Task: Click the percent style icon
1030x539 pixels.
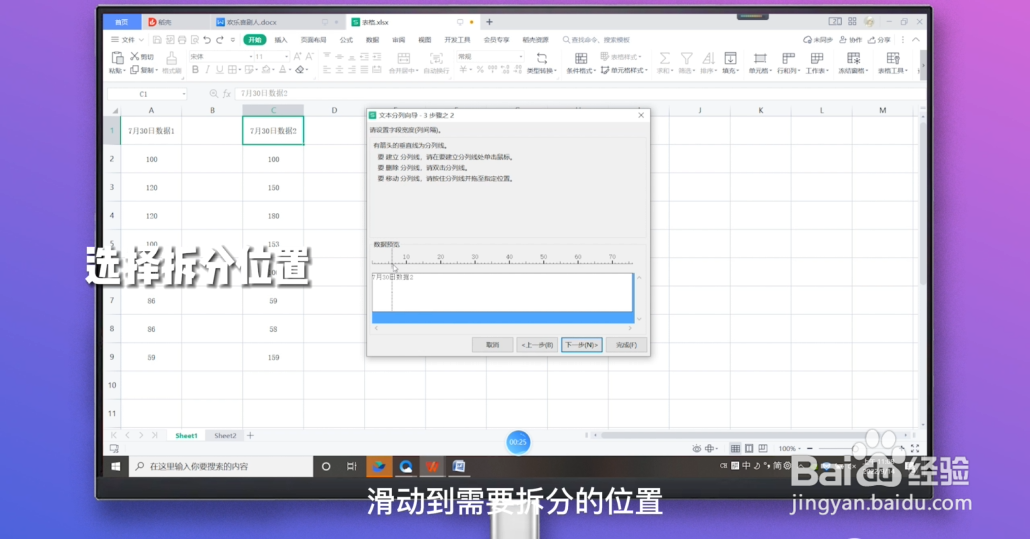Action: coord(480,70)
